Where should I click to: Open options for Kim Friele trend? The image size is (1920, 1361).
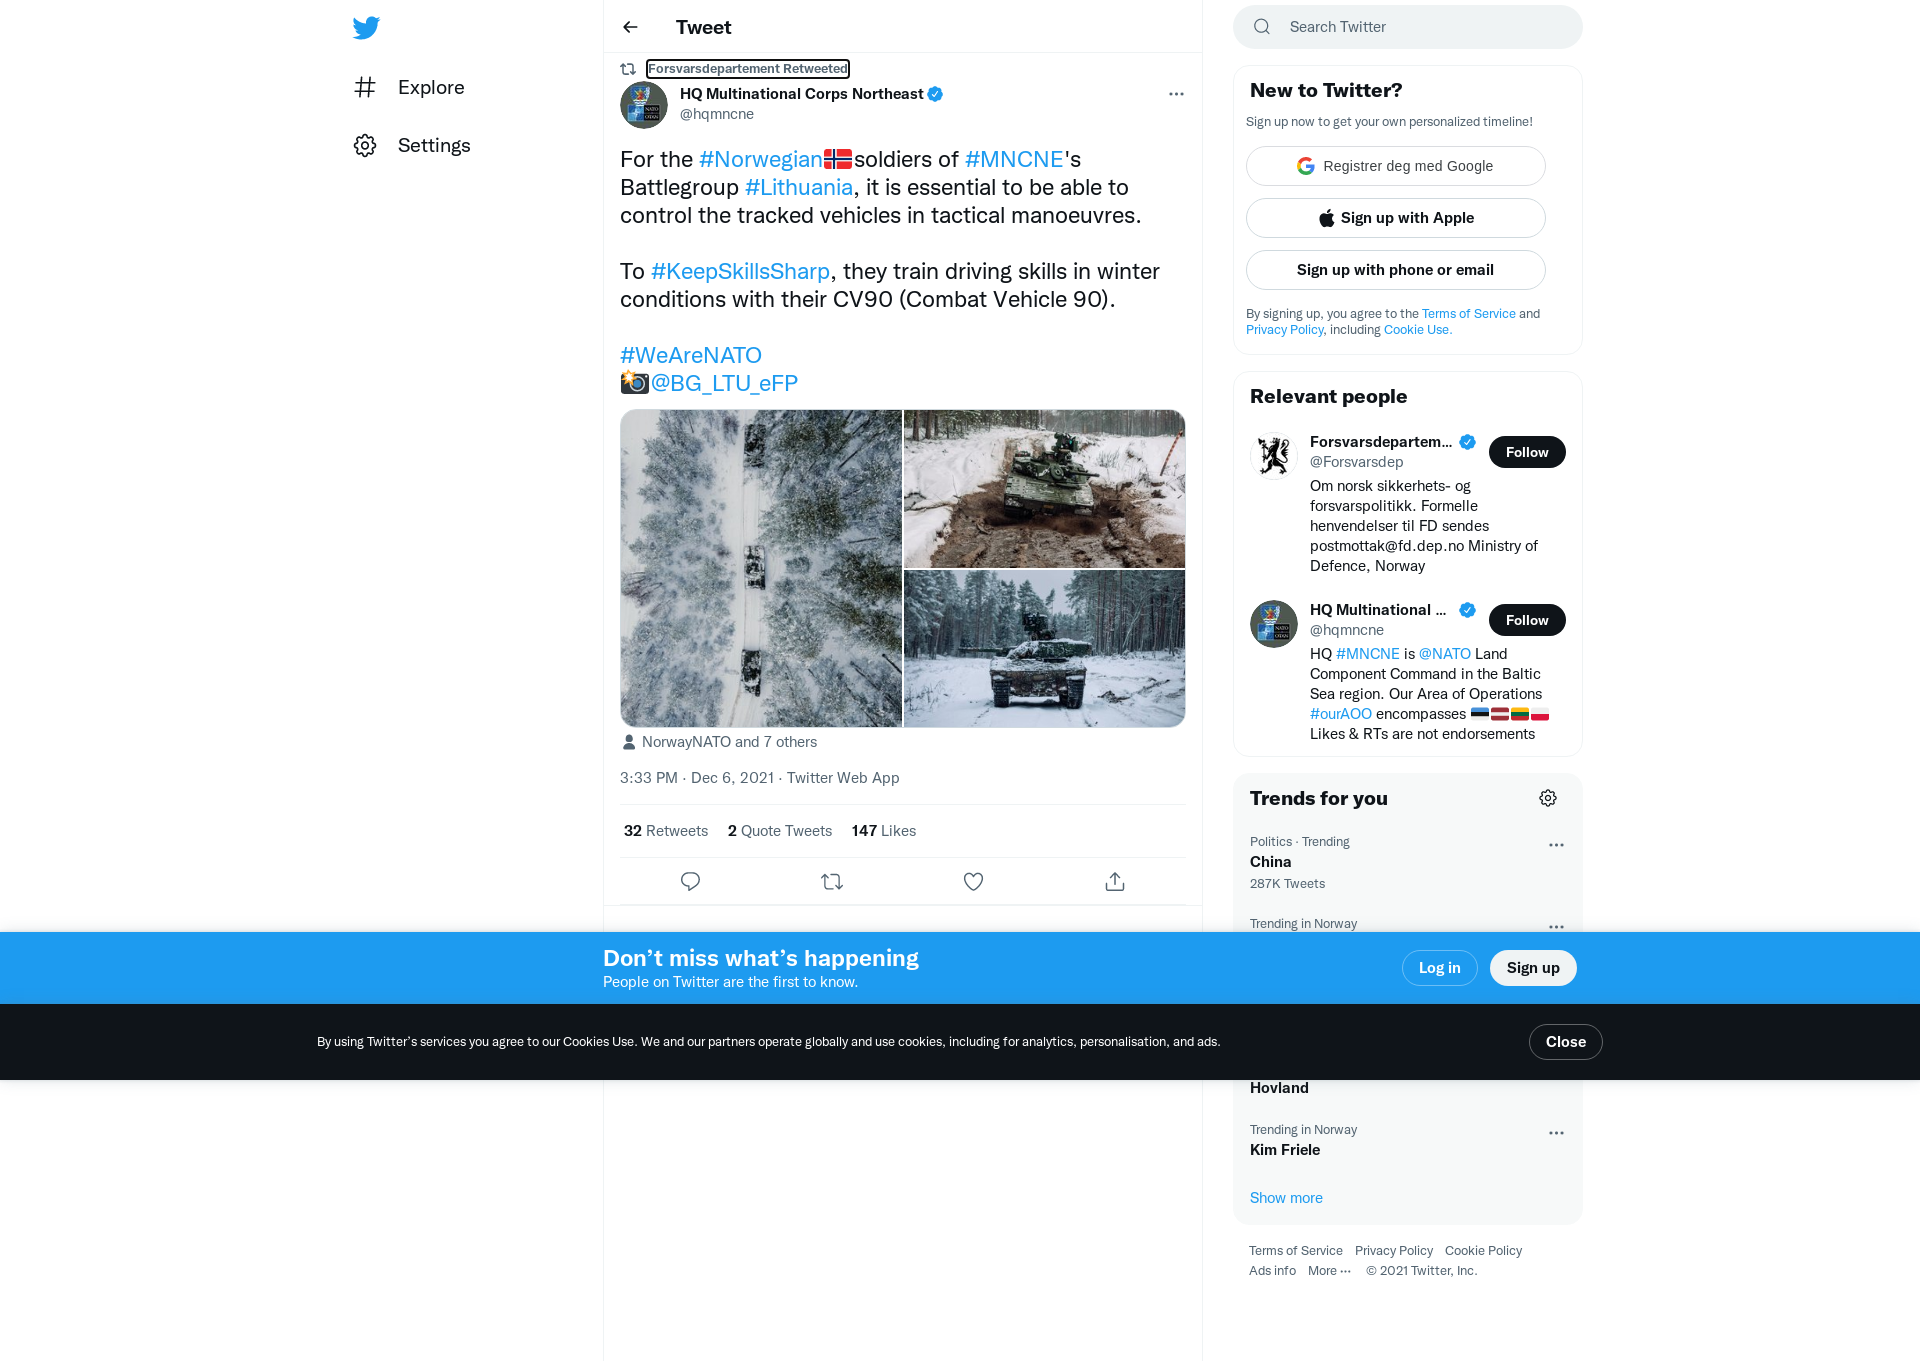tap(1556, 1133)
